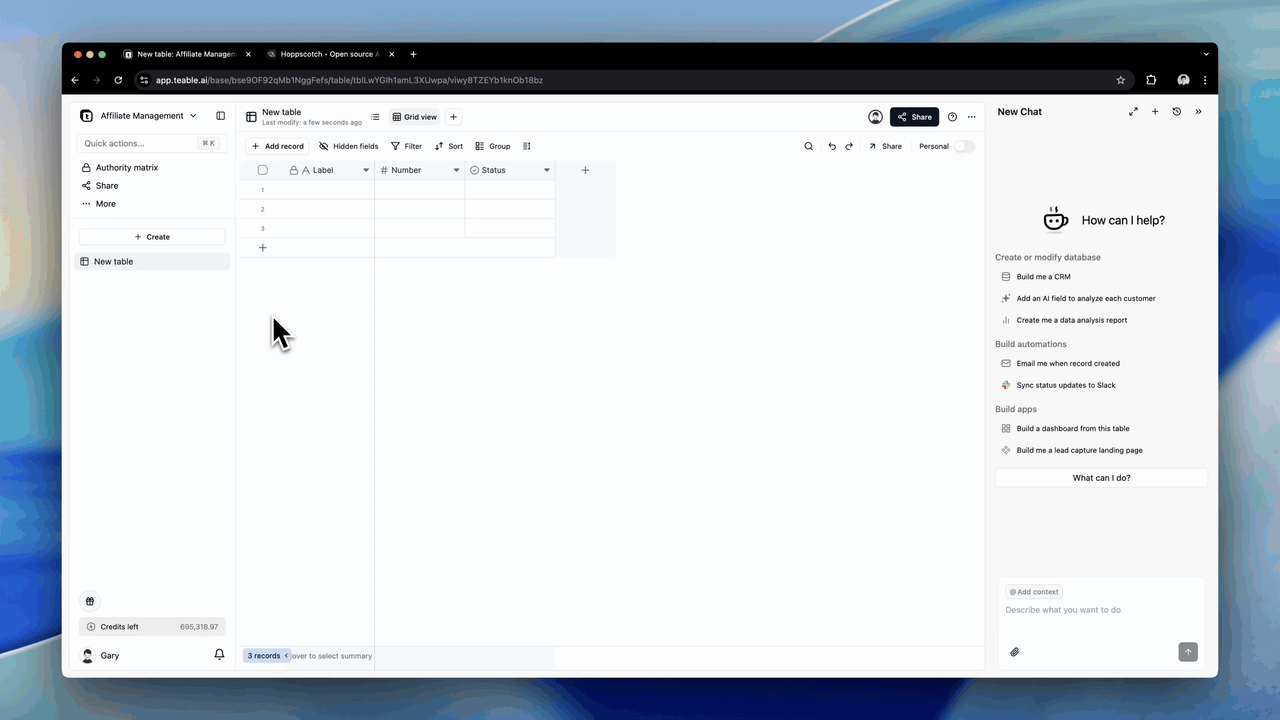This screenshot has height=720, width=1280.
Task: Switch to the Hoppscotch browser tab
Action: point(328,54)
